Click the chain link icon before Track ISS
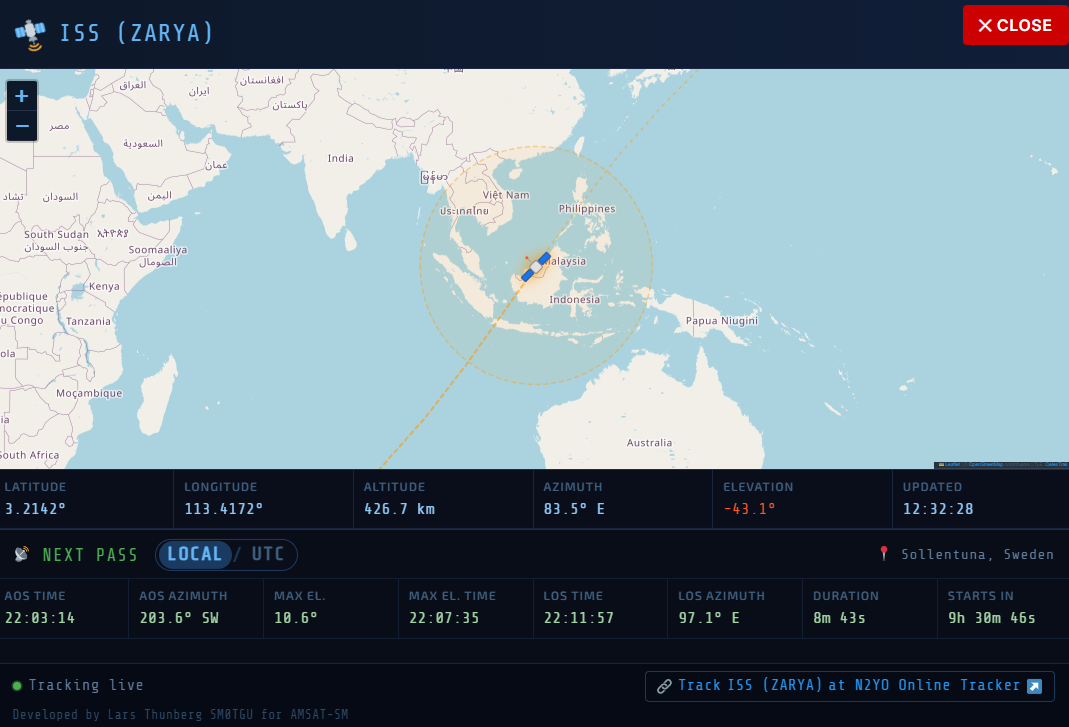Screen dimensions: 1069x727 point(664,686)
